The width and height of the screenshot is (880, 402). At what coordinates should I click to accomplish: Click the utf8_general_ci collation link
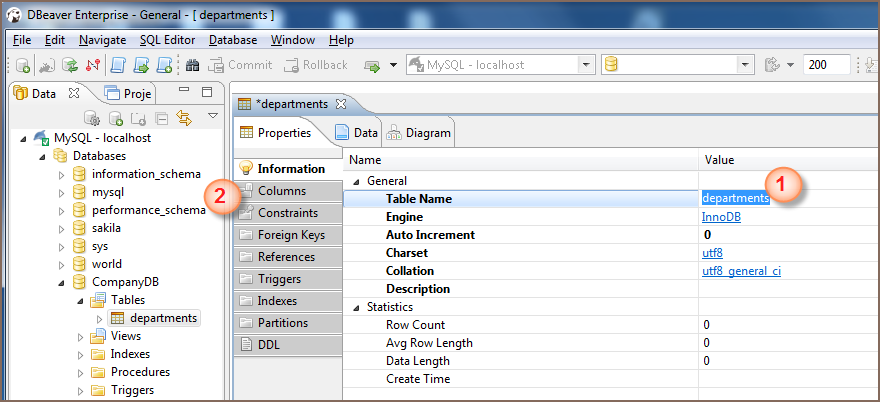tap(741, 271)
